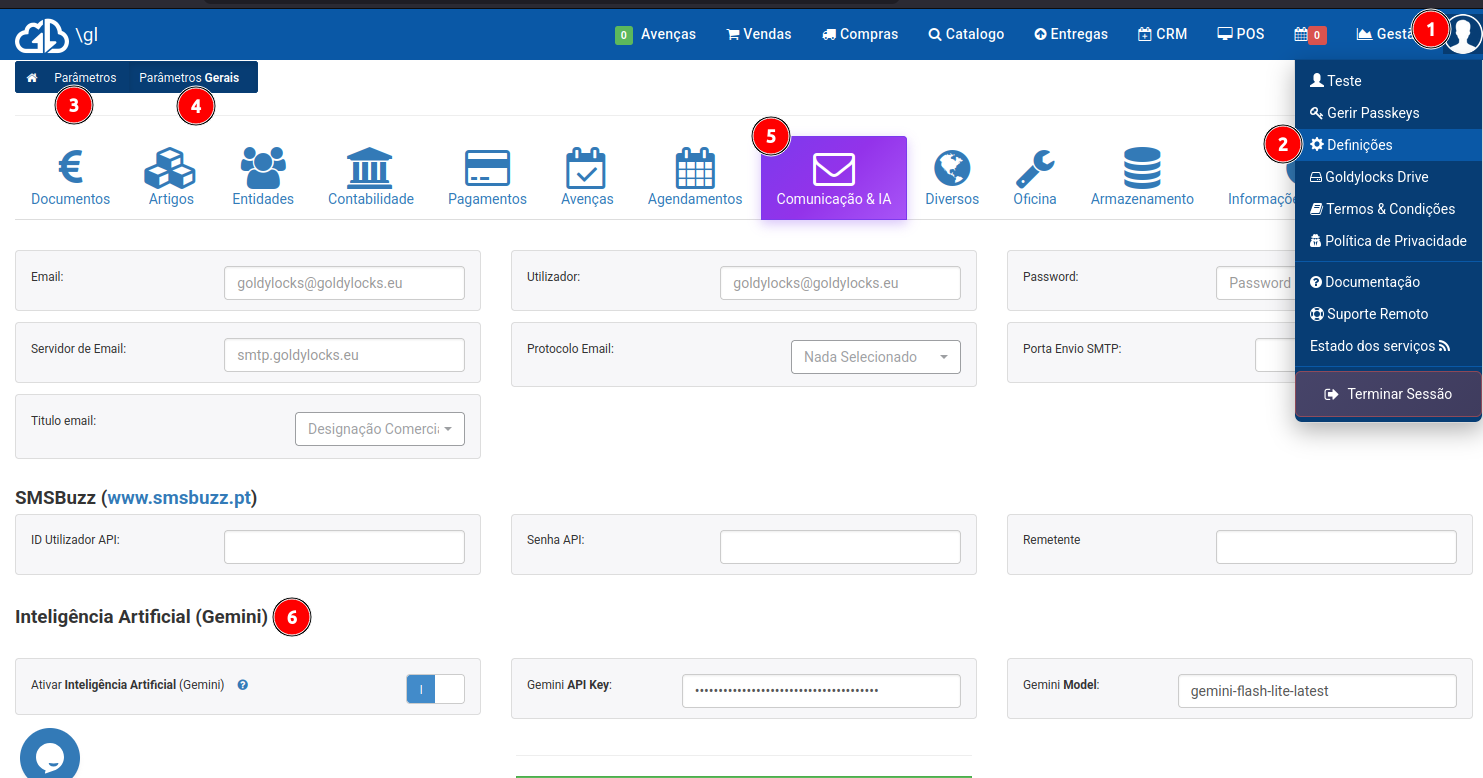Open Estado dos serviços feed entry
Screen dimensions: 1483x778
click(x=1388, y=346)
